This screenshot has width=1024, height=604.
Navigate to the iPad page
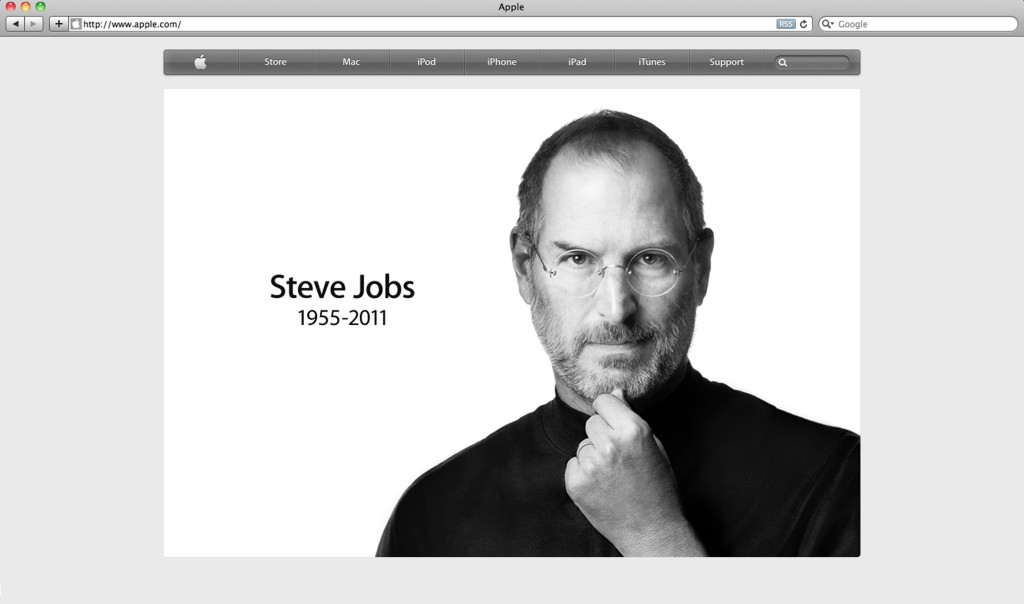[x=577, y=62]
